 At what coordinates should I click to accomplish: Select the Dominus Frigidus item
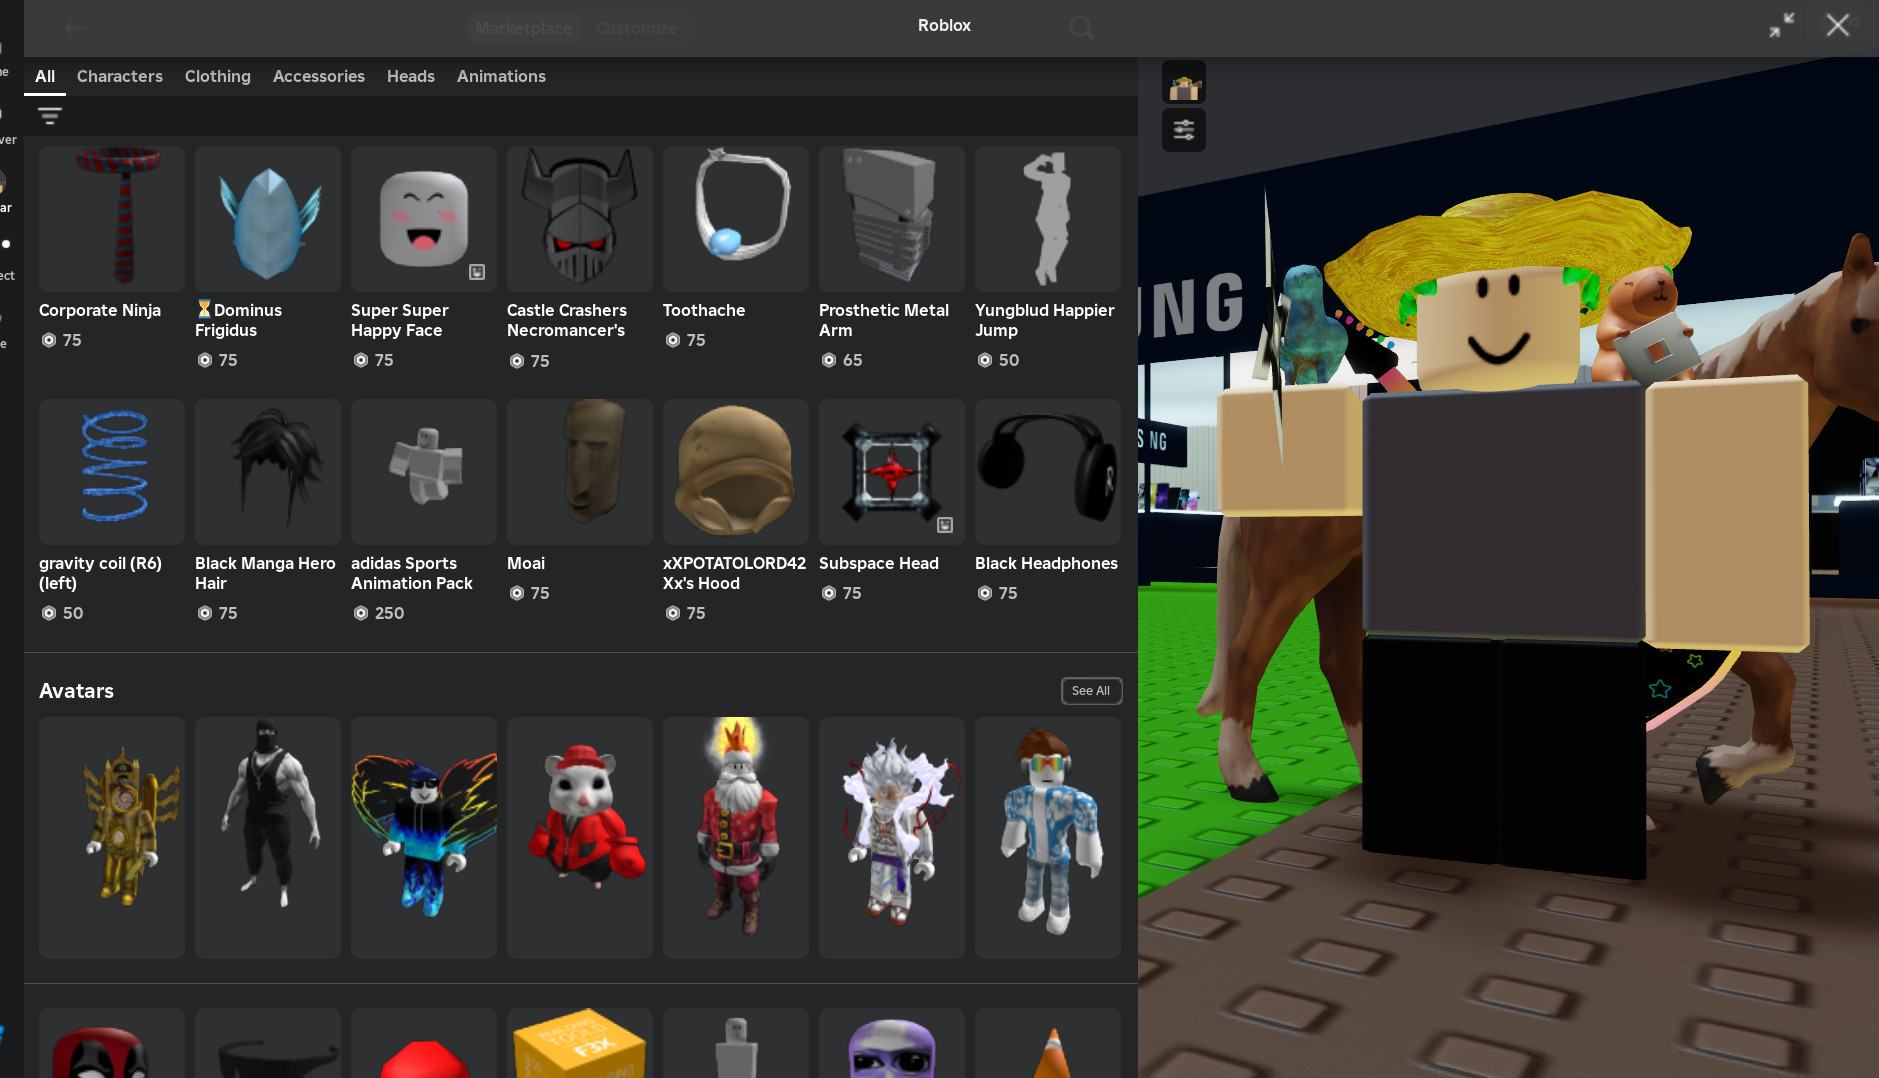267,219
